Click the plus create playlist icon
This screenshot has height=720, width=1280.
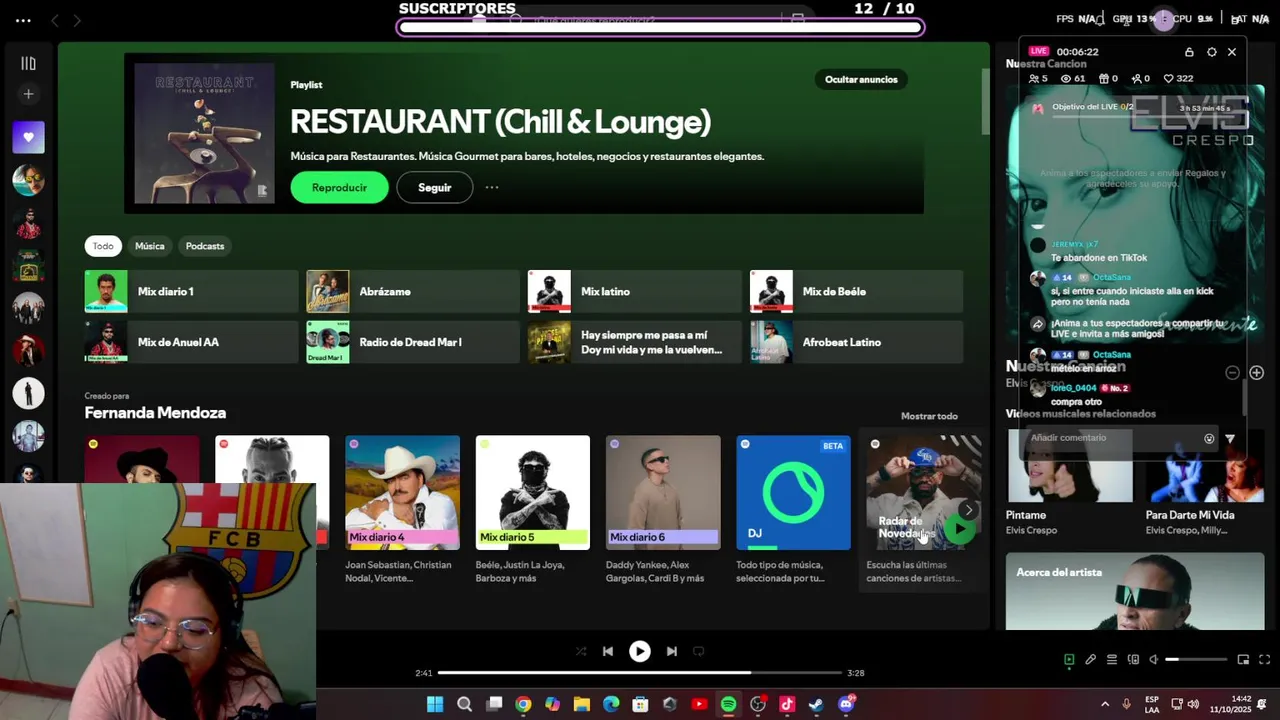click(28, 94)
